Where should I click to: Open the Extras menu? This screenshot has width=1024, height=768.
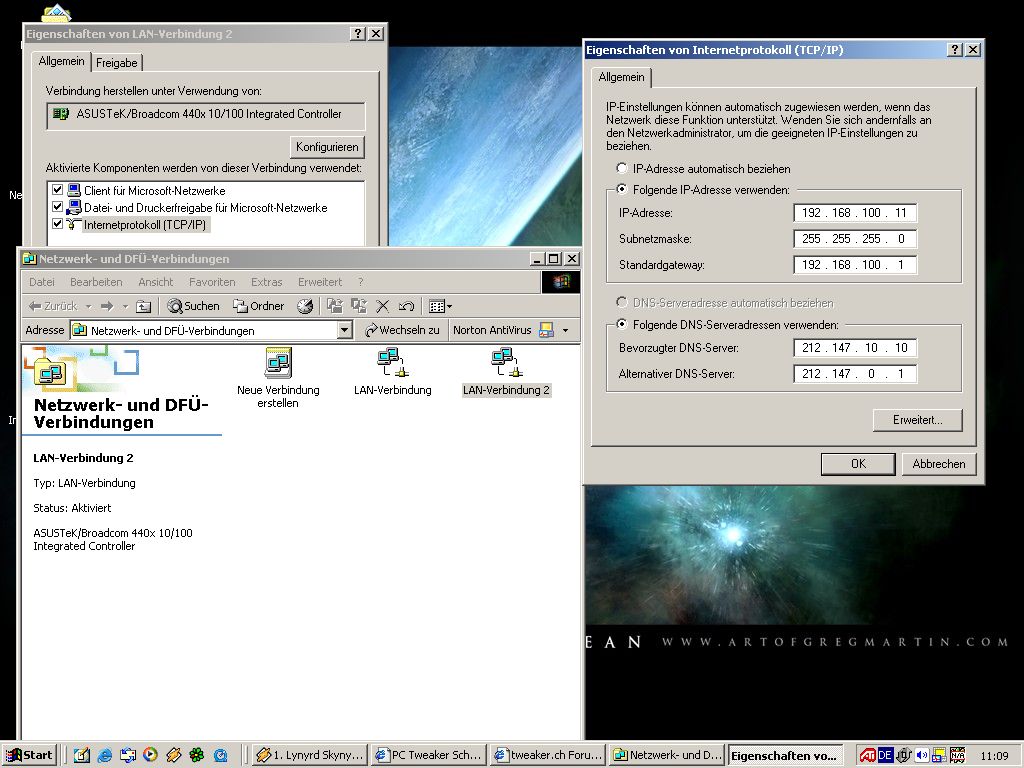click(266, 282)
